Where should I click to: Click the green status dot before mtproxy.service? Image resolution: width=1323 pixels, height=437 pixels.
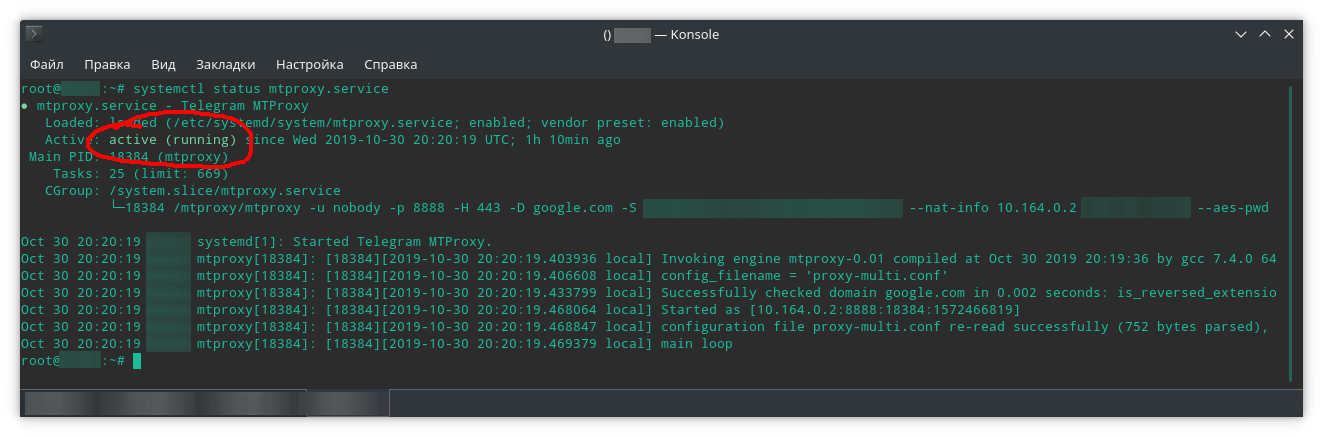pos(25,106)
